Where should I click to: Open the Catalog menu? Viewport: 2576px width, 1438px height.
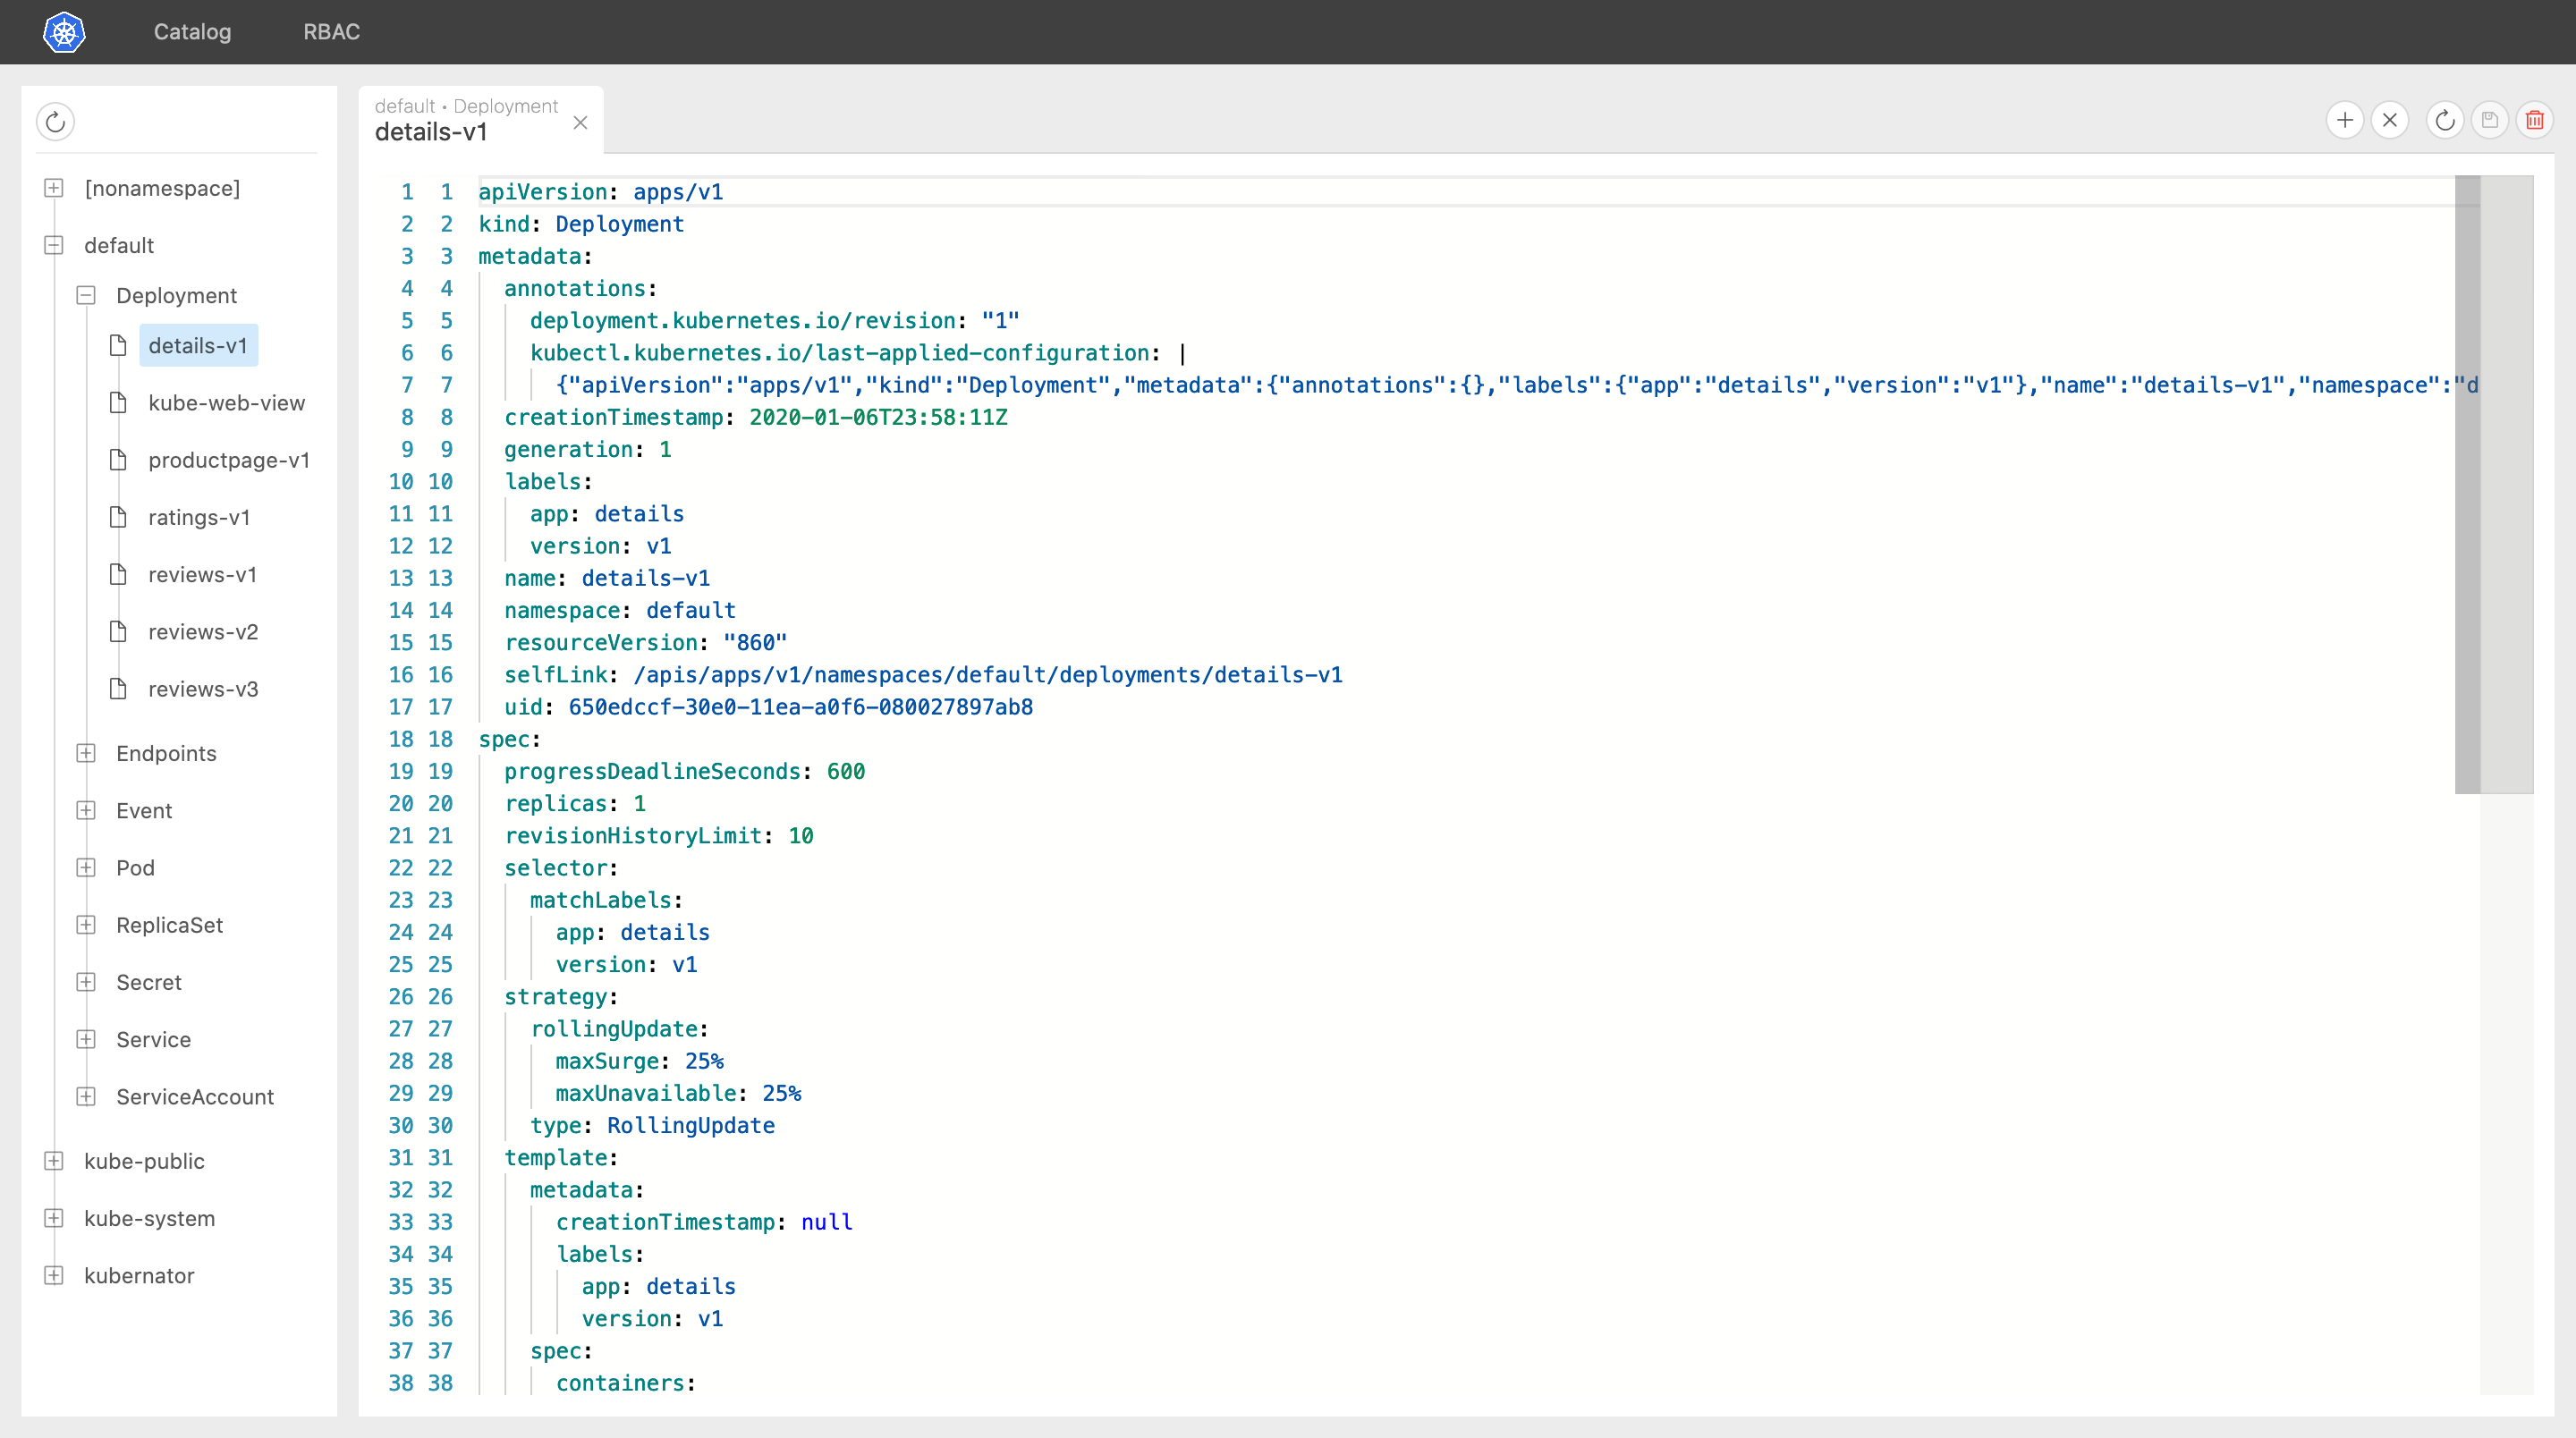[192, 32]
